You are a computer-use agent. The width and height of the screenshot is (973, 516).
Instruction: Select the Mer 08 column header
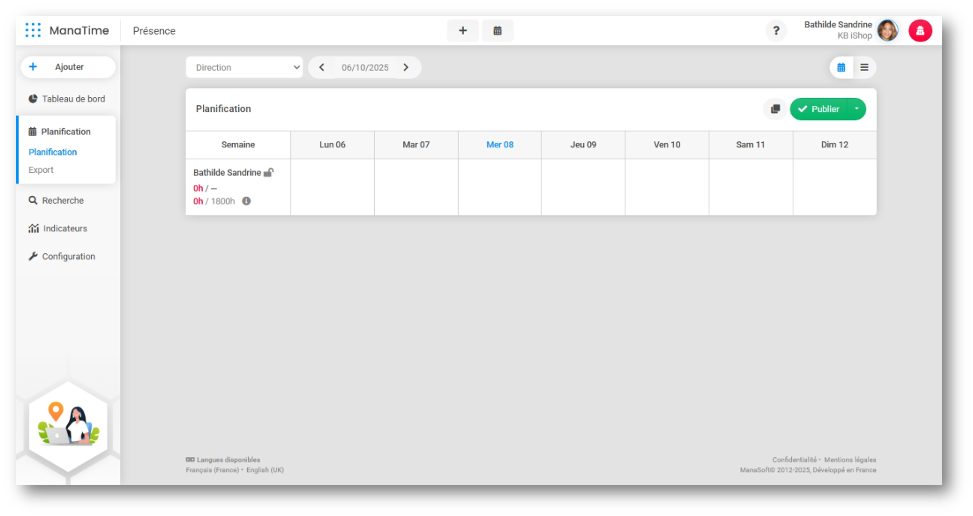[x=500, y=145]
